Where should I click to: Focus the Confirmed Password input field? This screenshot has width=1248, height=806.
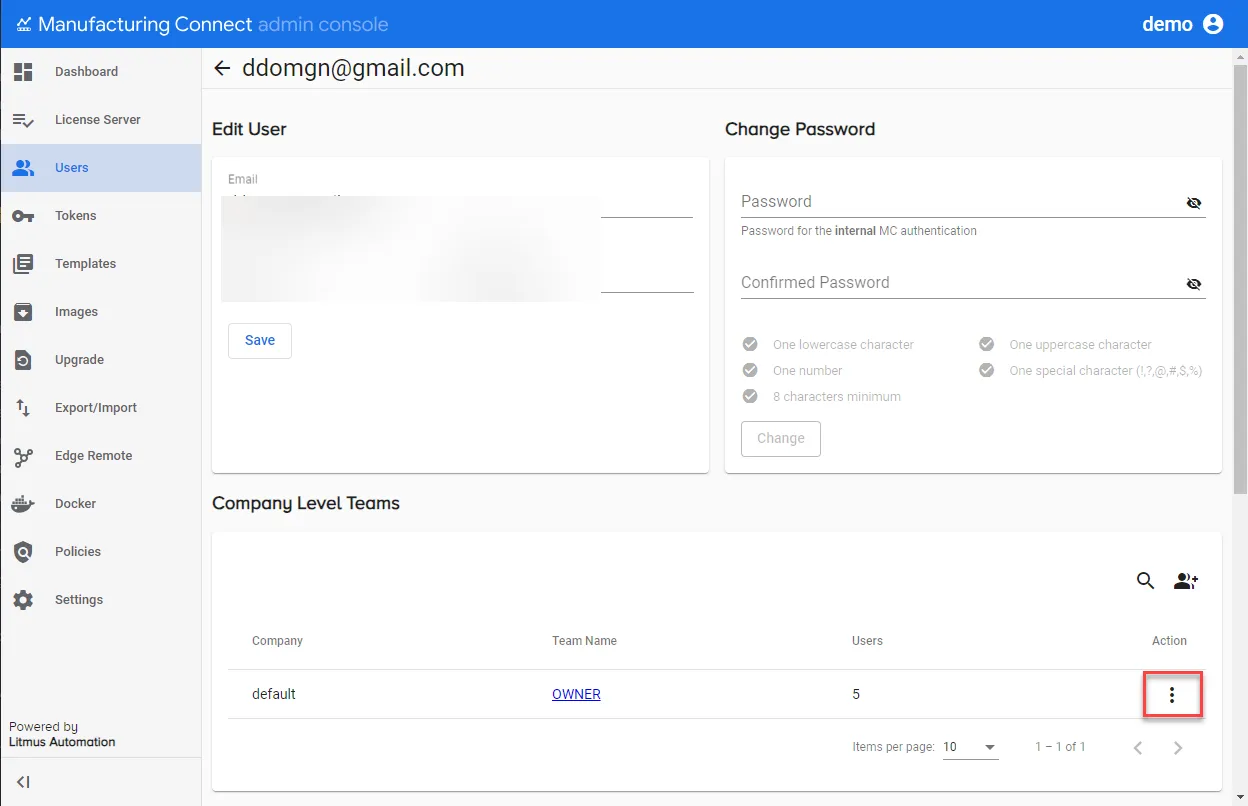coord(960,283)
